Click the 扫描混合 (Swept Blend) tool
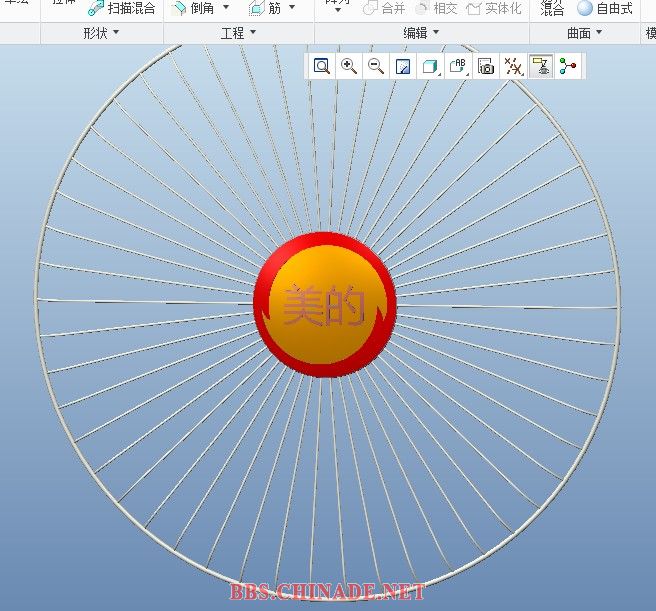 (122, 8)
